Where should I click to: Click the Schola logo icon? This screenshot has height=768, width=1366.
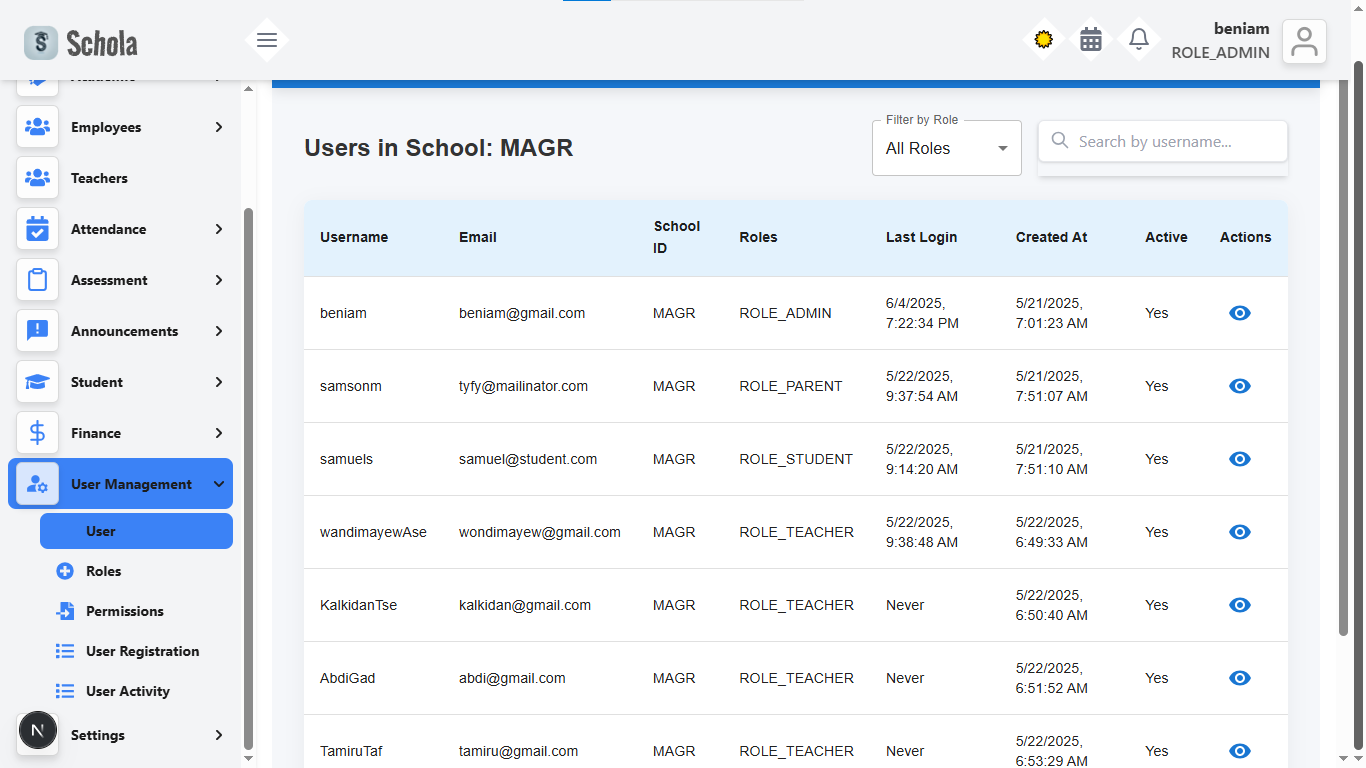pyautogui.click(x=41, y=42)
